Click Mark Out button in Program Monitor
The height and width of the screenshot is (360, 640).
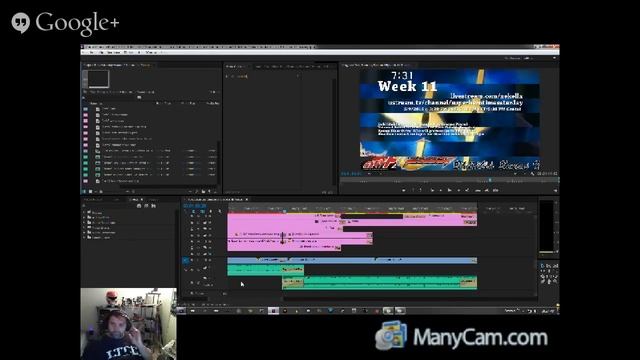(420, 190)
